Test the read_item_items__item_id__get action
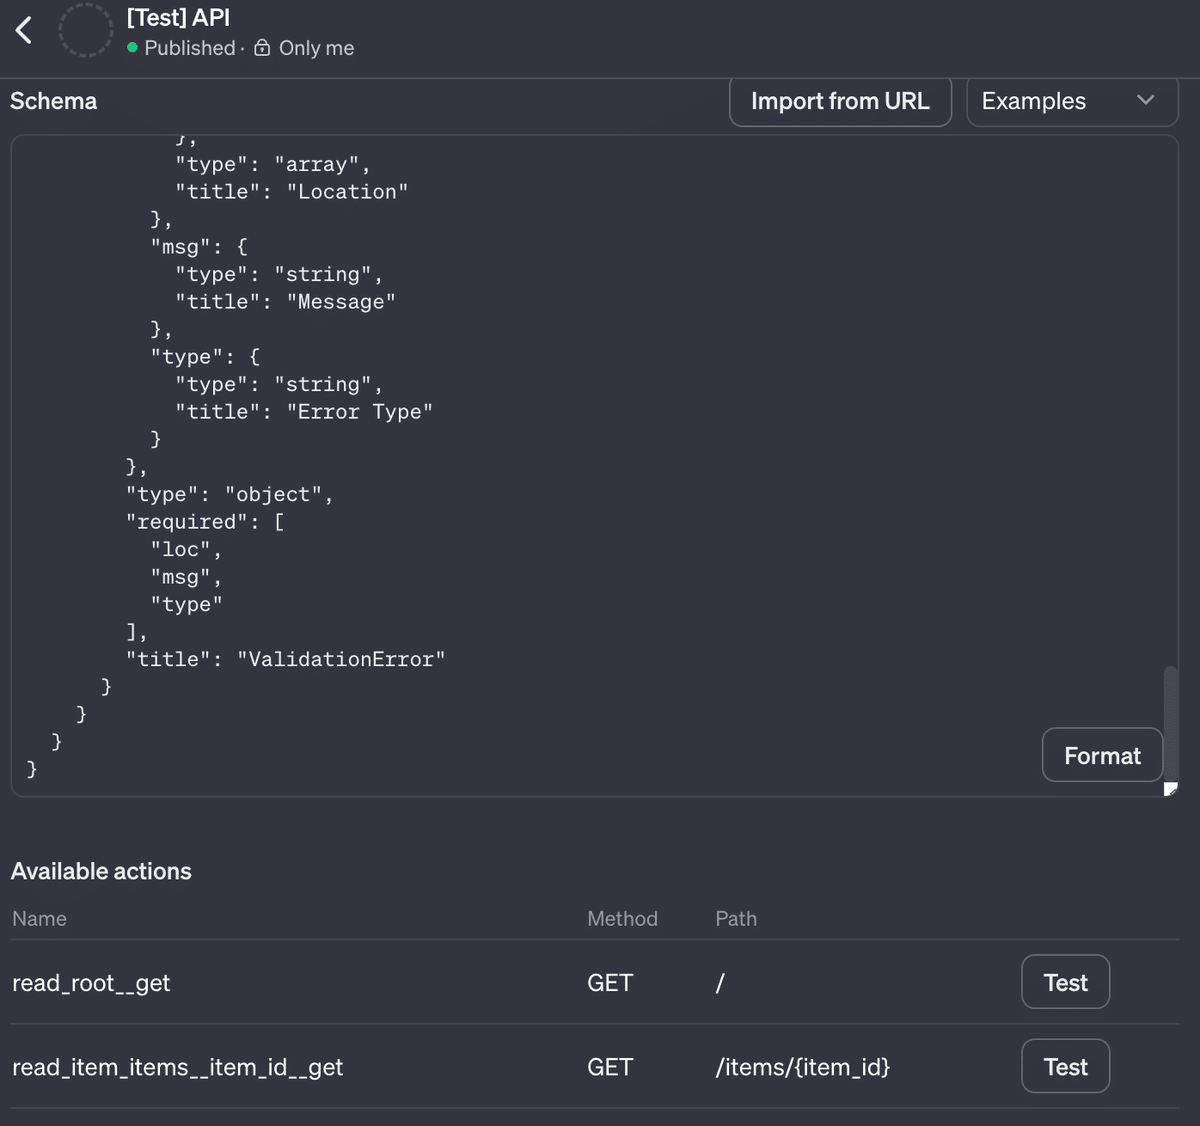This screenshot has height=1126, width=1200. pyautogui.click(x=1065, y=1067)
